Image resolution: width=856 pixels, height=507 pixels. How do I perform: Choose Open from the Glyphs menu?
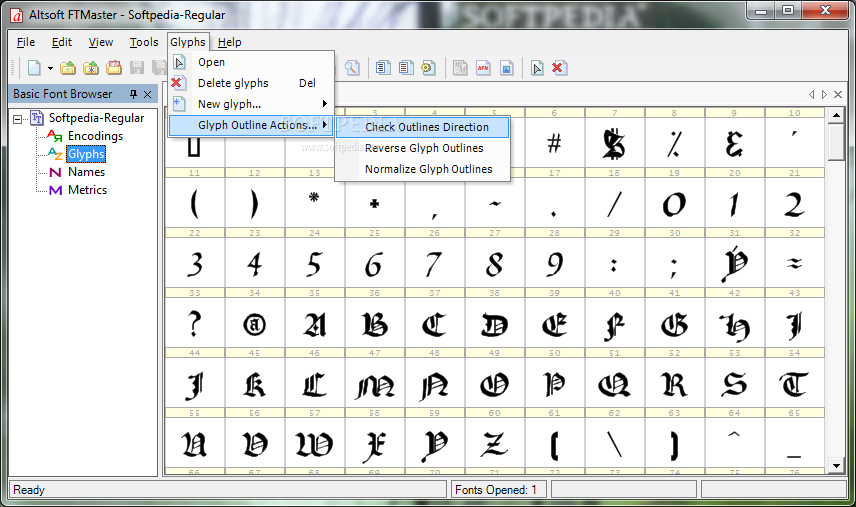[251, 62]
